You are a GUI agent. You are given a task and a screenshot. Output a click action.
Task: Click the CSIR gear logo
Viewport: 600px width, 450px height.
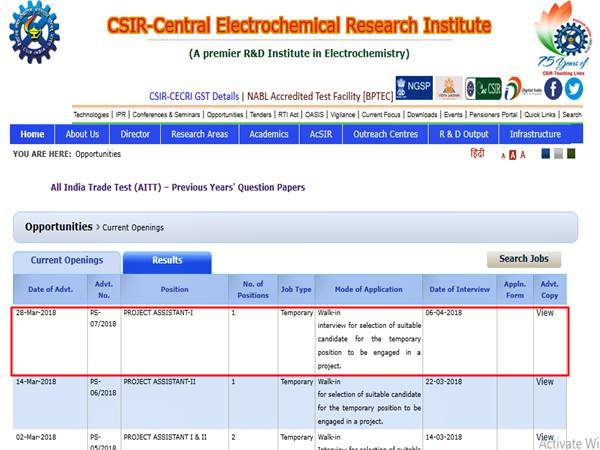34,32
